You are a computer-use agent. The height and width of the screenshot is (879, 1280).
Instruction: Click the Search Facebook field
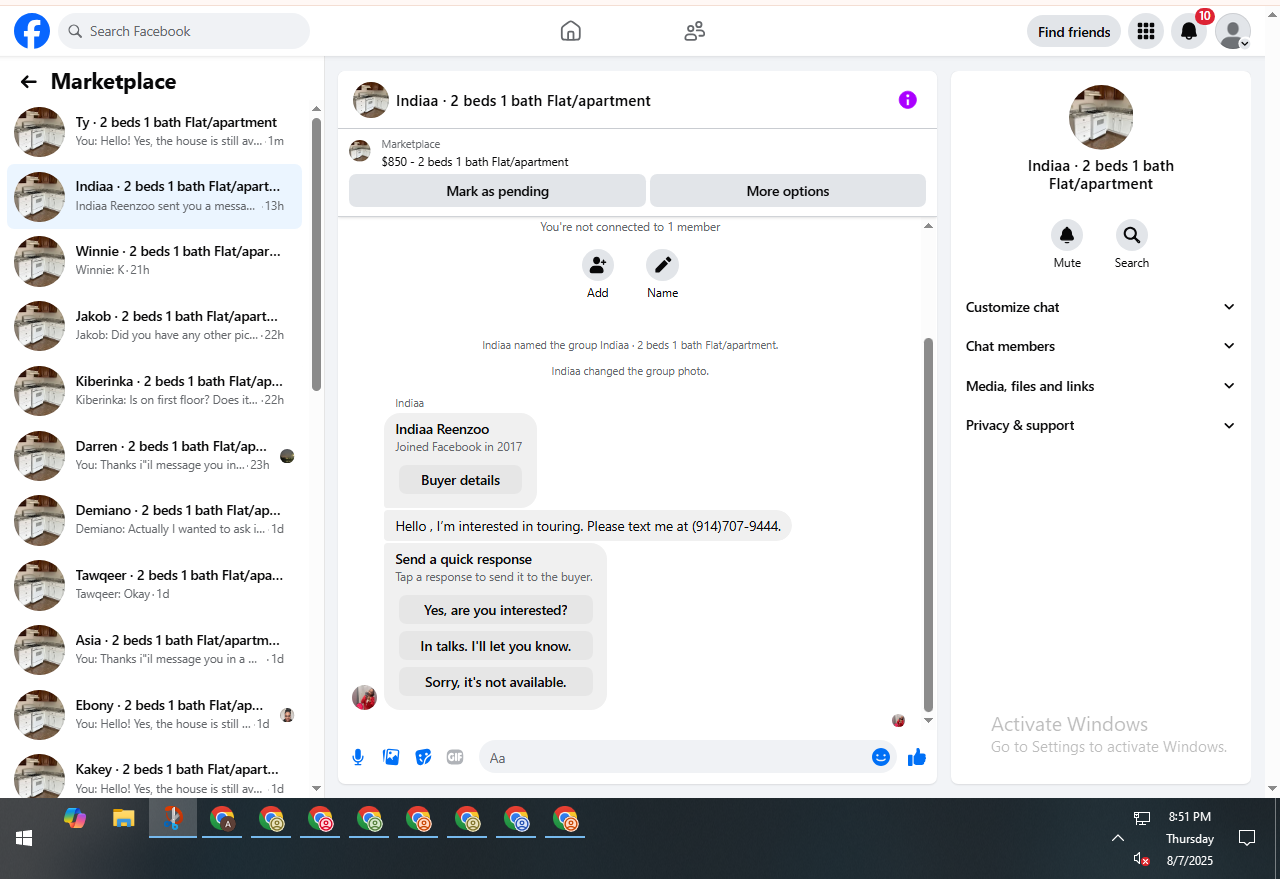point(184,31)
